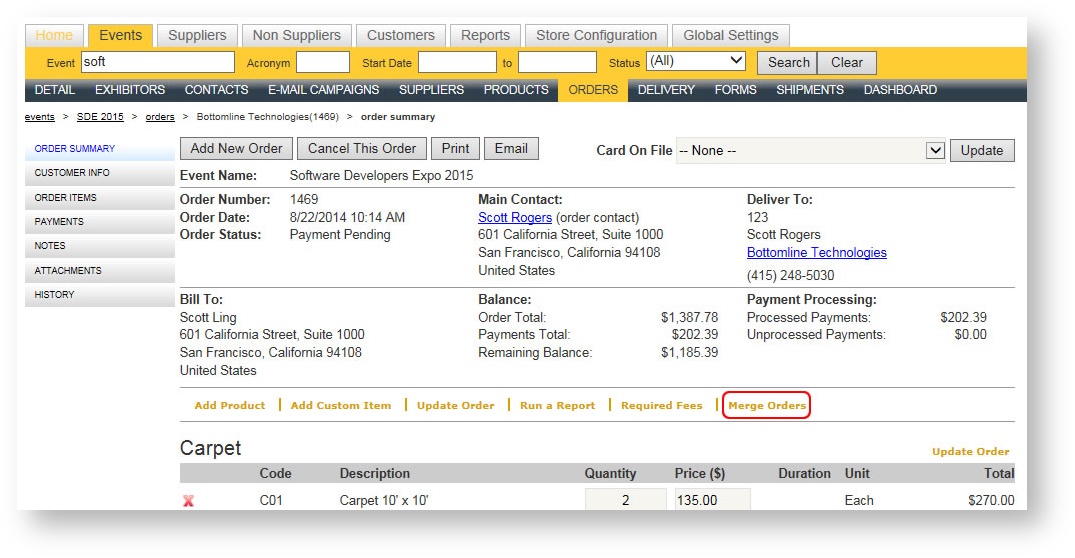This screenshot has width=1075, height=558.
Task: Open the Scott Rogers contact link
Action: coord(515,217)
